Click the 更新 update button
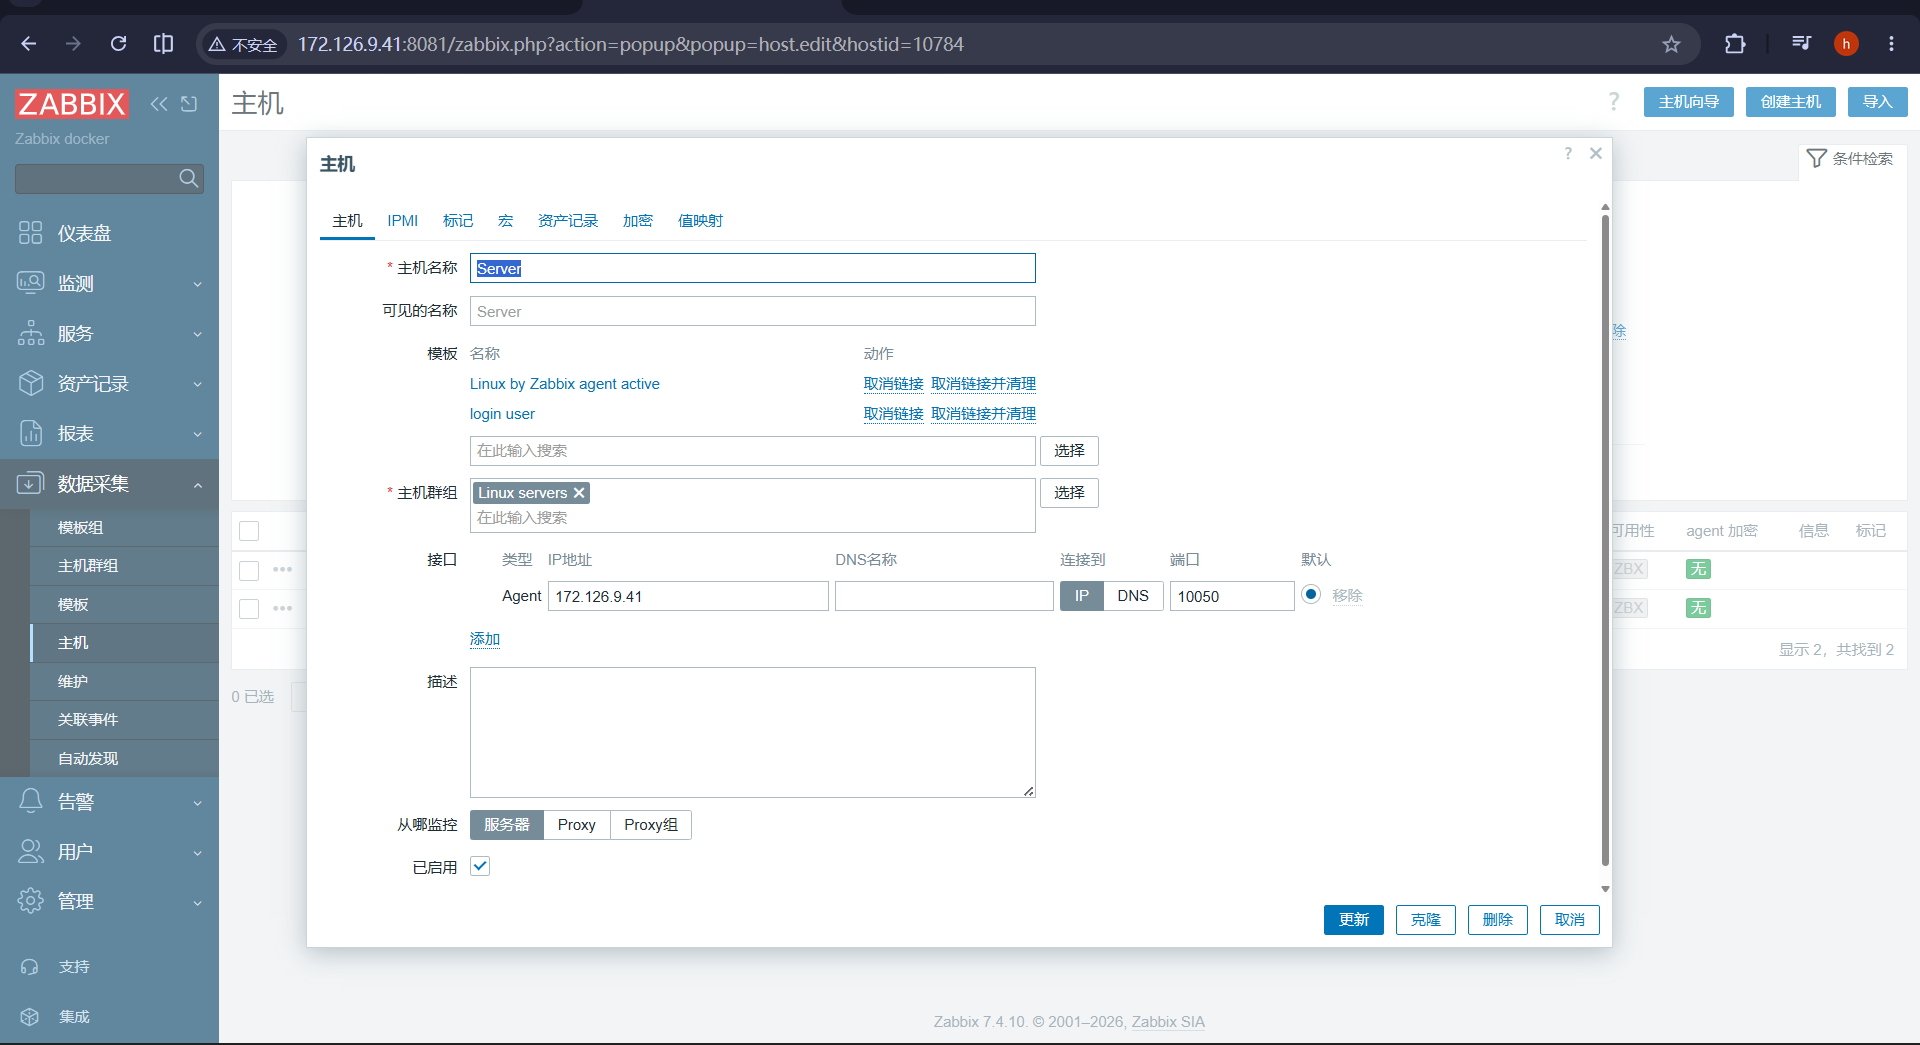 coord(1353,920)
